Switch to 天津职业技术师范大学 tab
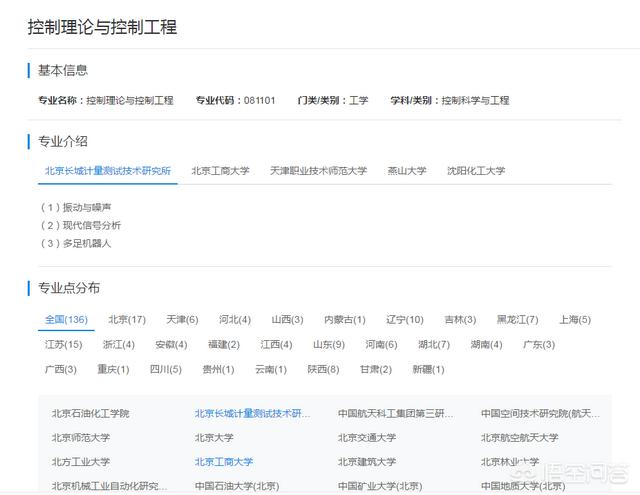This screenshot has height=495, width=640. point(318,171)
